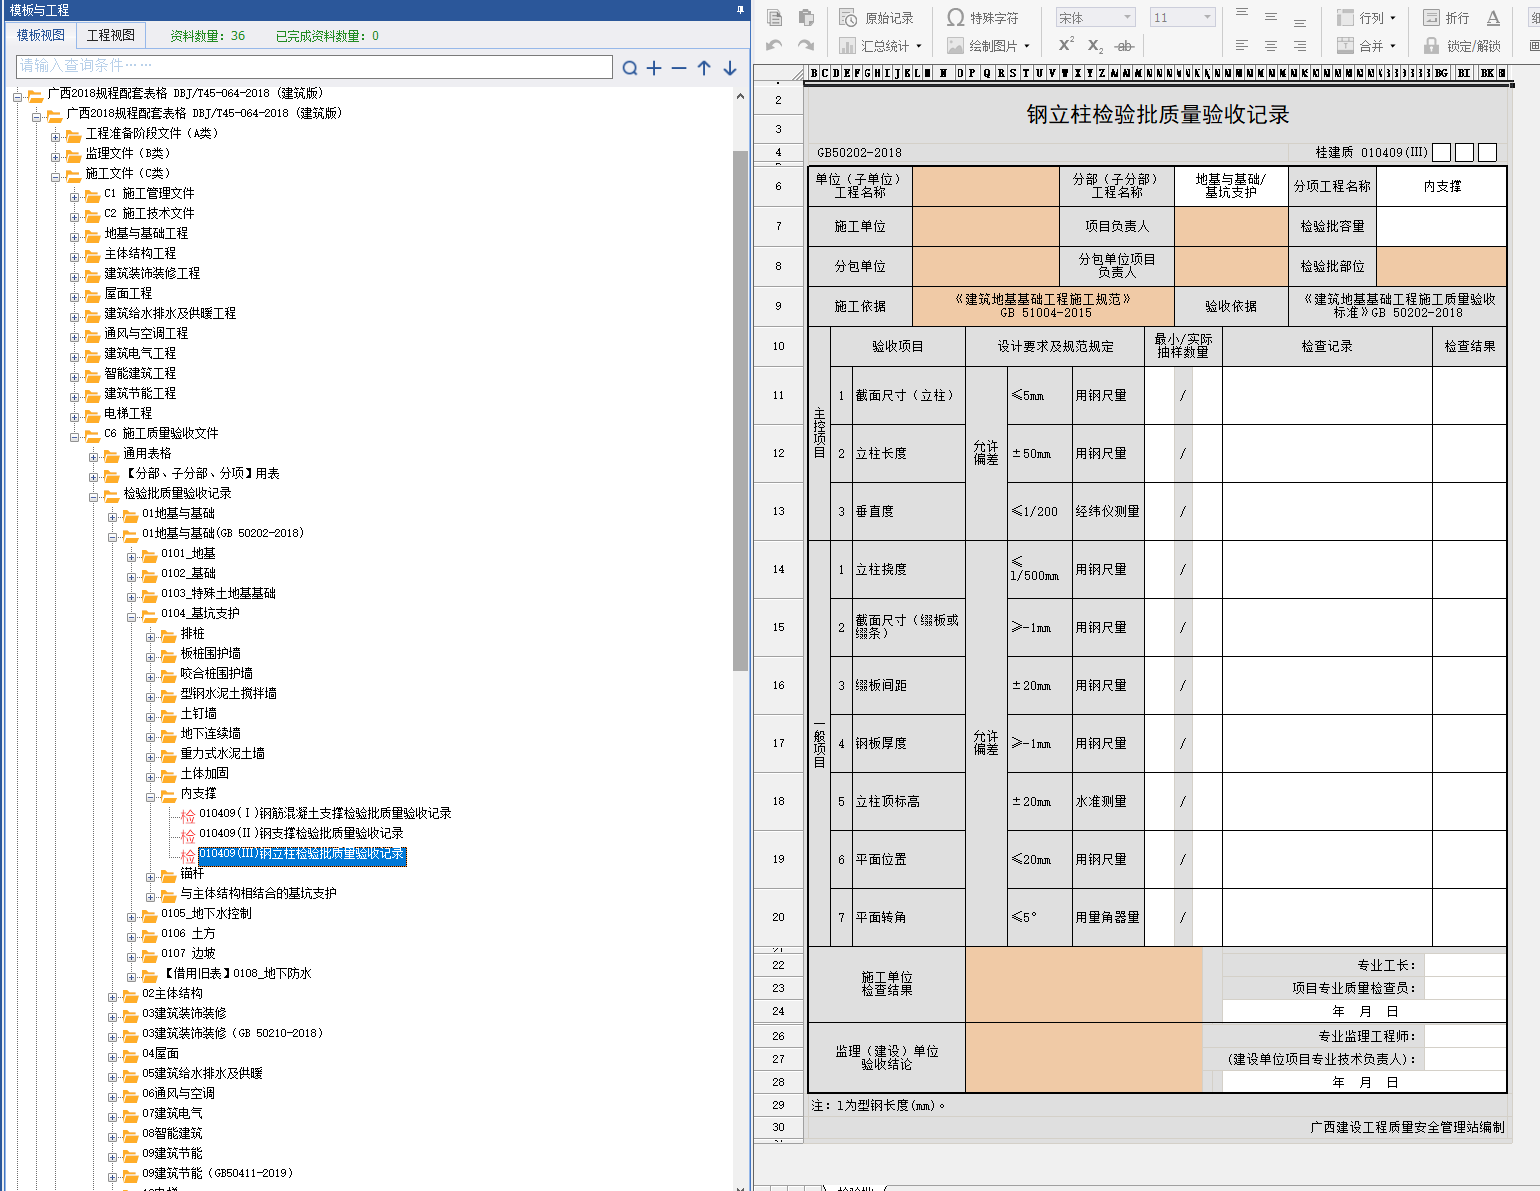Screen dimensions: 1540x1191
Task: Collapse the 内支撑 tree node
Action: point(150,797)
